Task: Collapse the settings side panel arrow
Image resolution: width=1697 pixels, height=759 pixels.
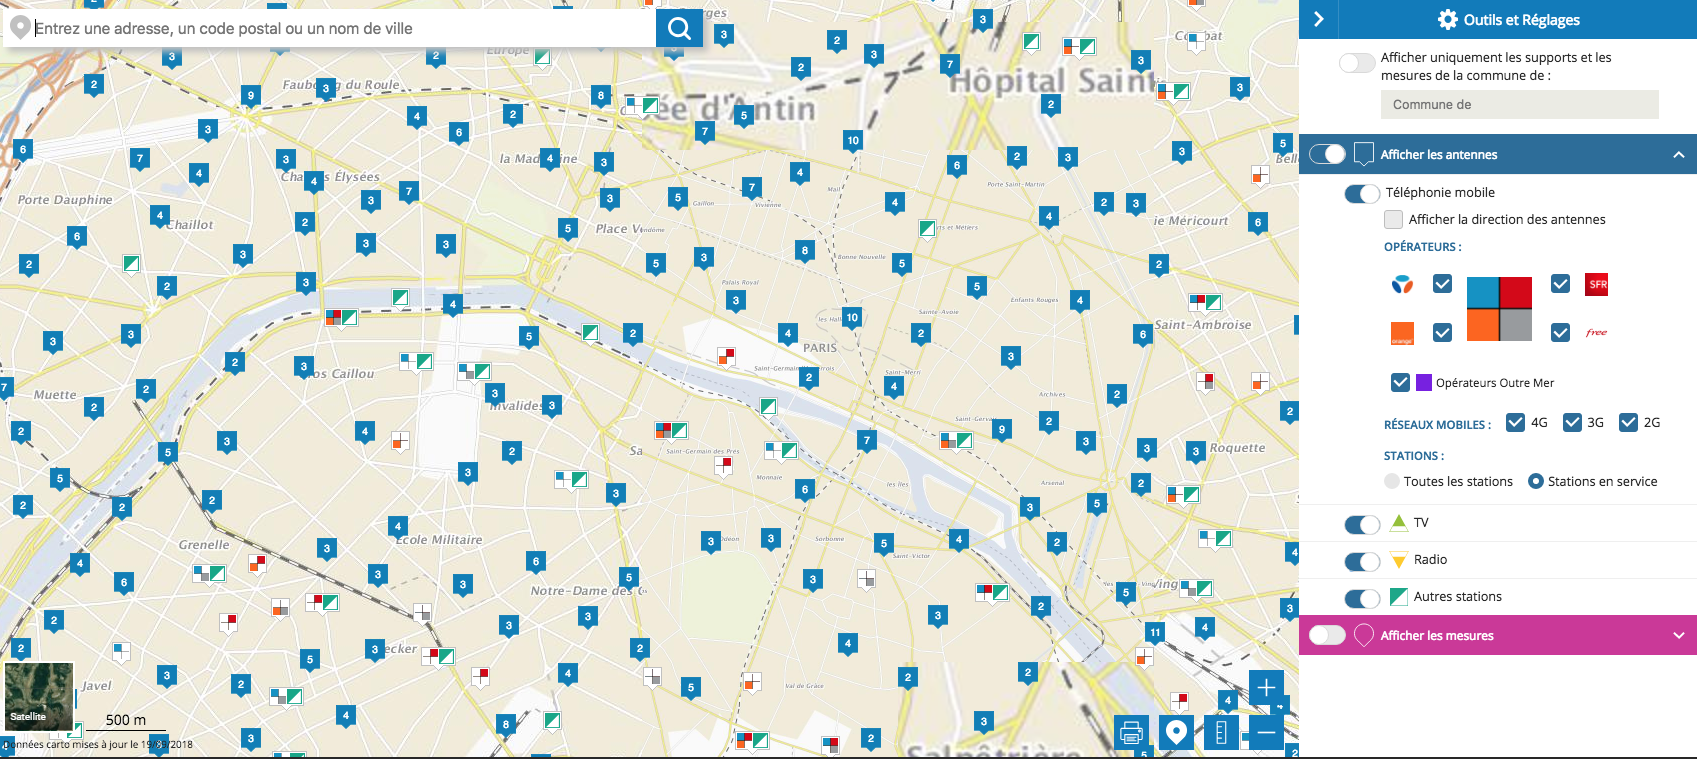Action: point(1319,20)
